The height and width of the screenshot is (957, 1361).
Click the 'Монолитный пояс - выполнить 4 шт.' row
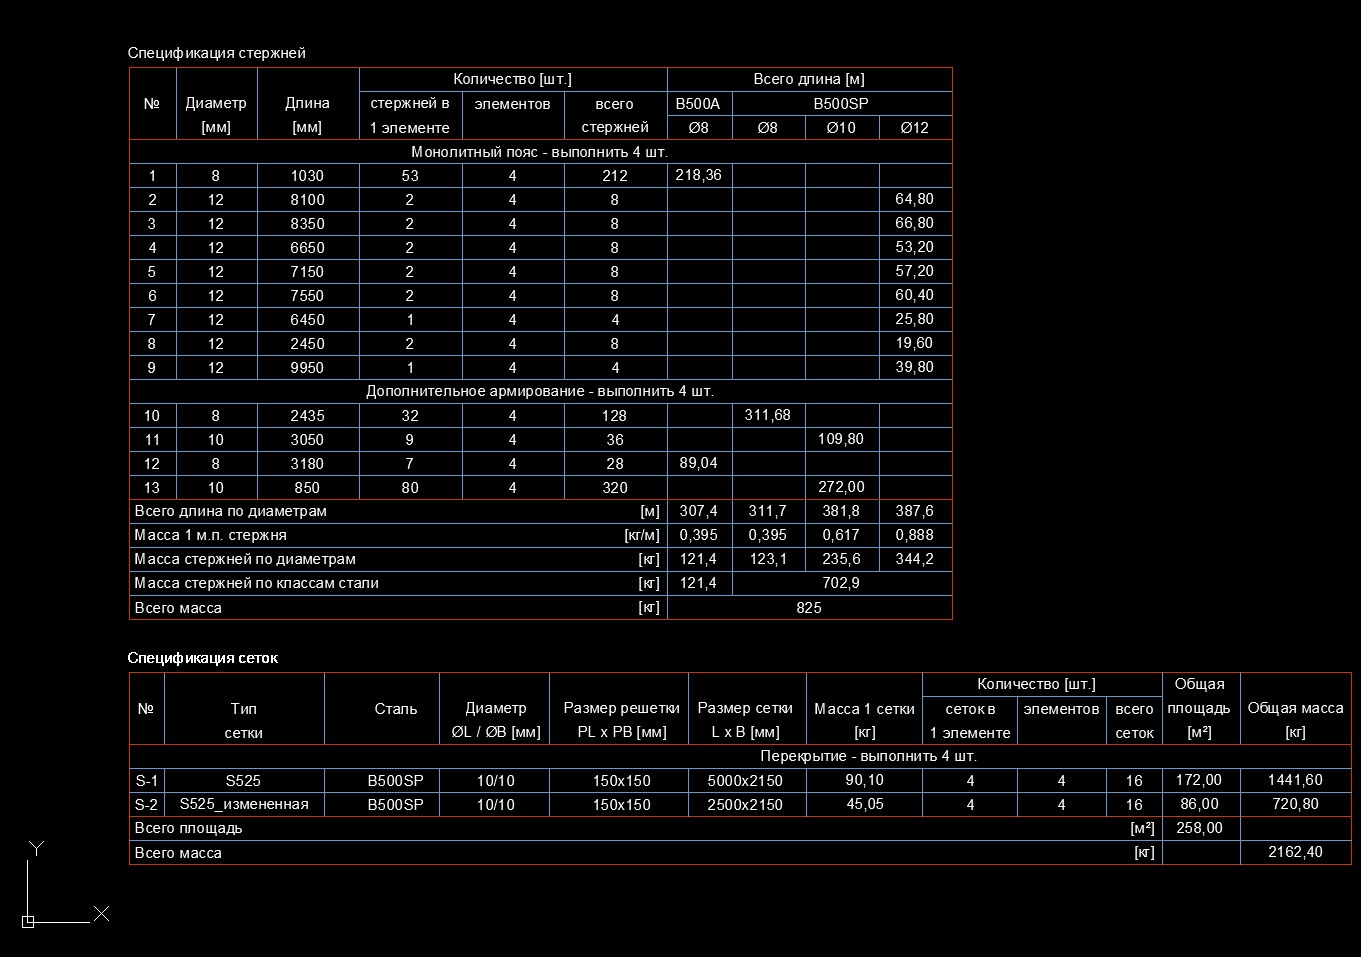[x=539, y=152]
